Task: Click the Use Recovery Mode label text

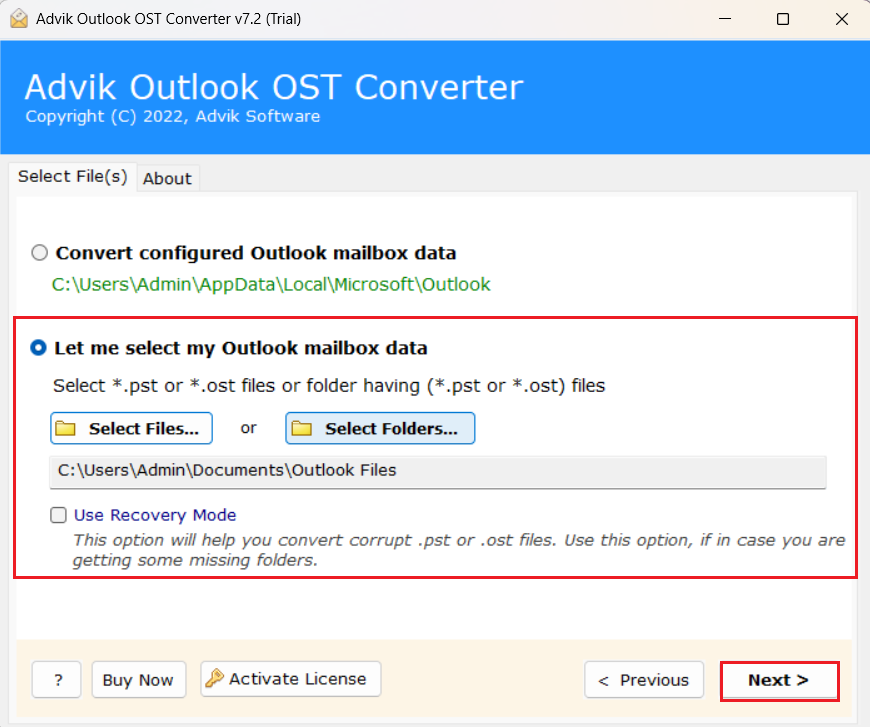Action: click(x=155, y=515)
